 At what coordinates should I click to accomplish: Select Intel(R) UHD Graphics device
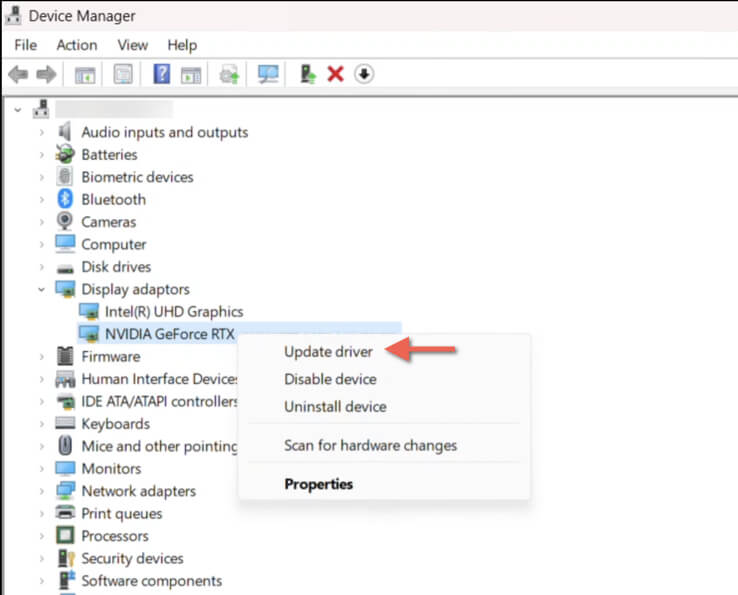(x=174, y=311)
